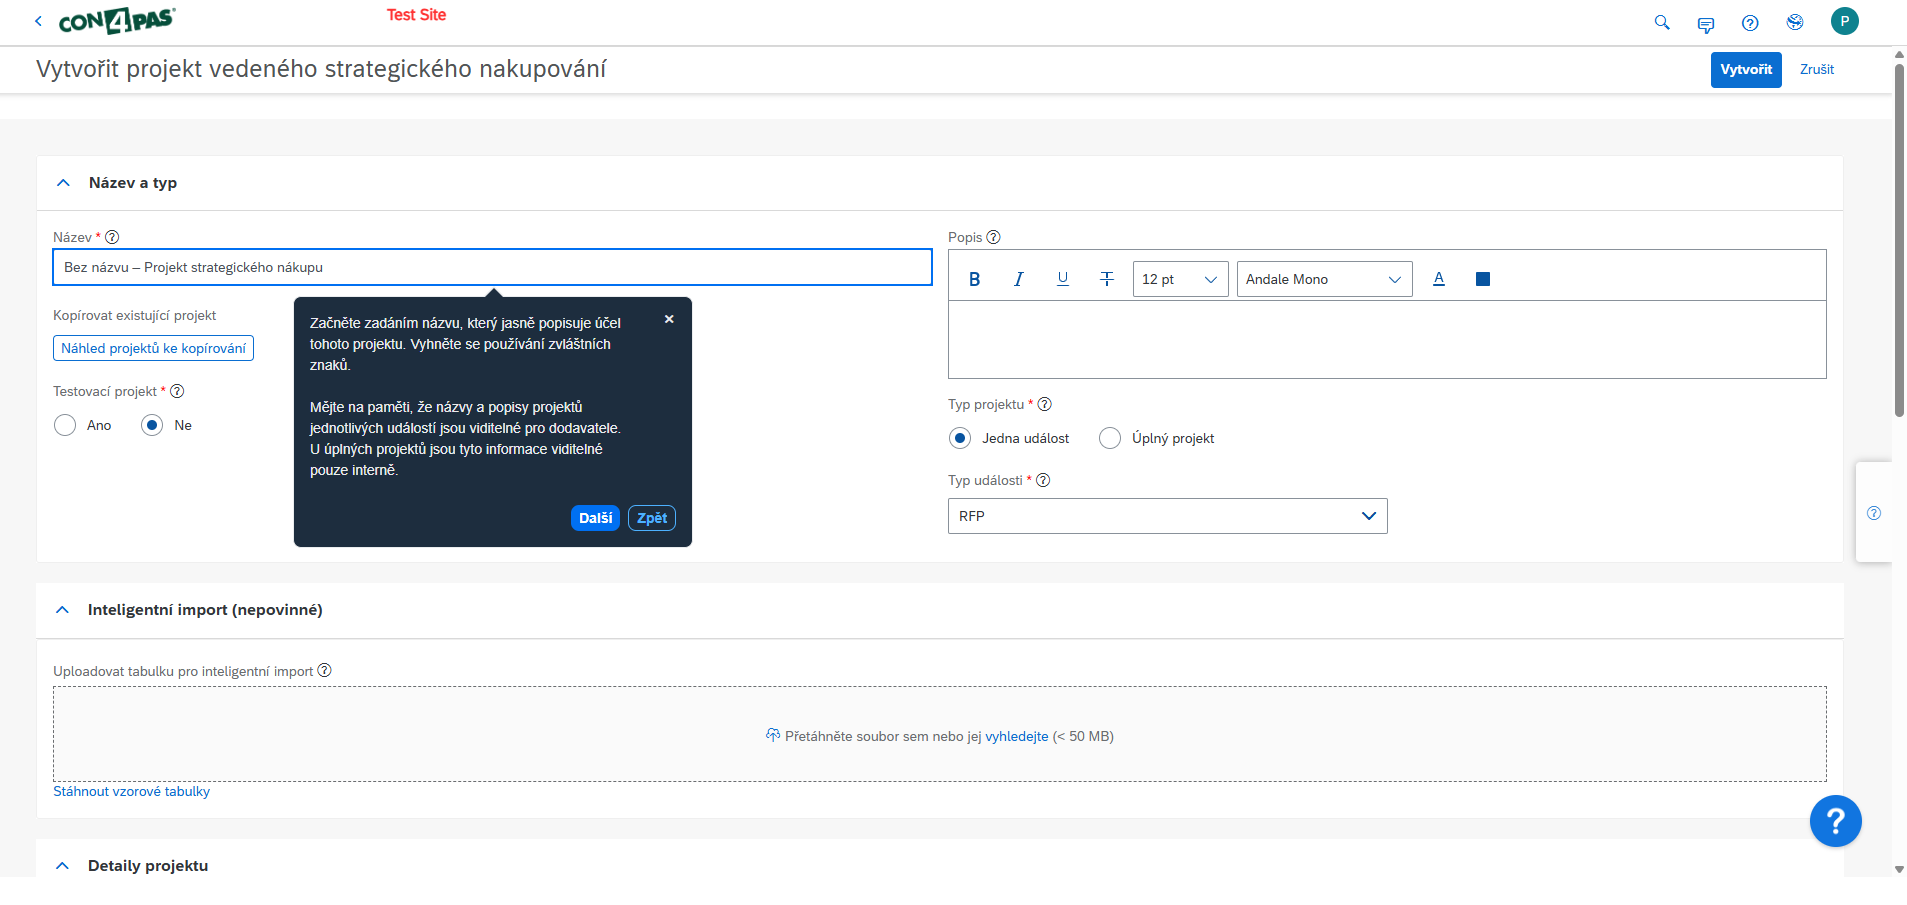
Task: Select Ne for Testovací projekt
Action: (x=152, y=425)
